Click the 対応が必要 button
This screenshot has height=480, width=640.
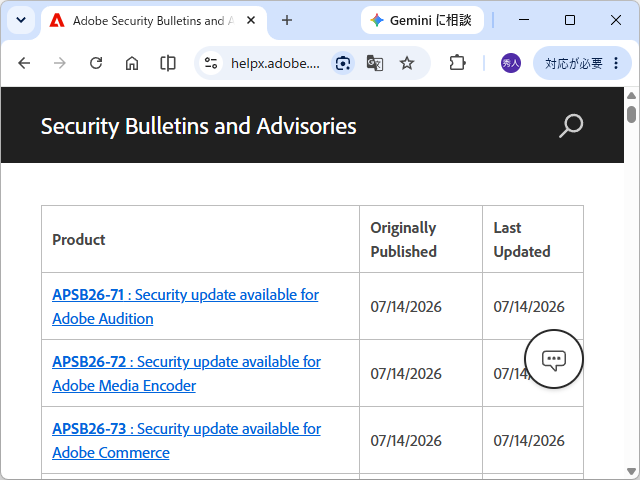573,63
